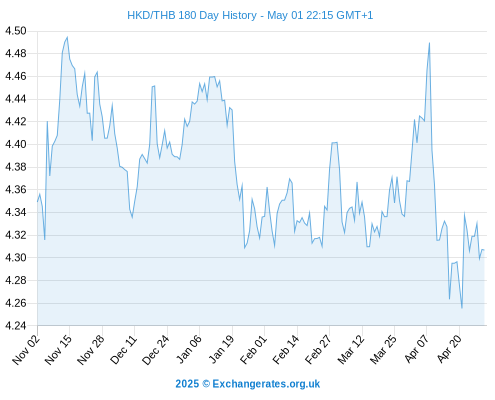Select the Nov 15 date label
This screenshot has height=400, width=495.
click(58, 349)
